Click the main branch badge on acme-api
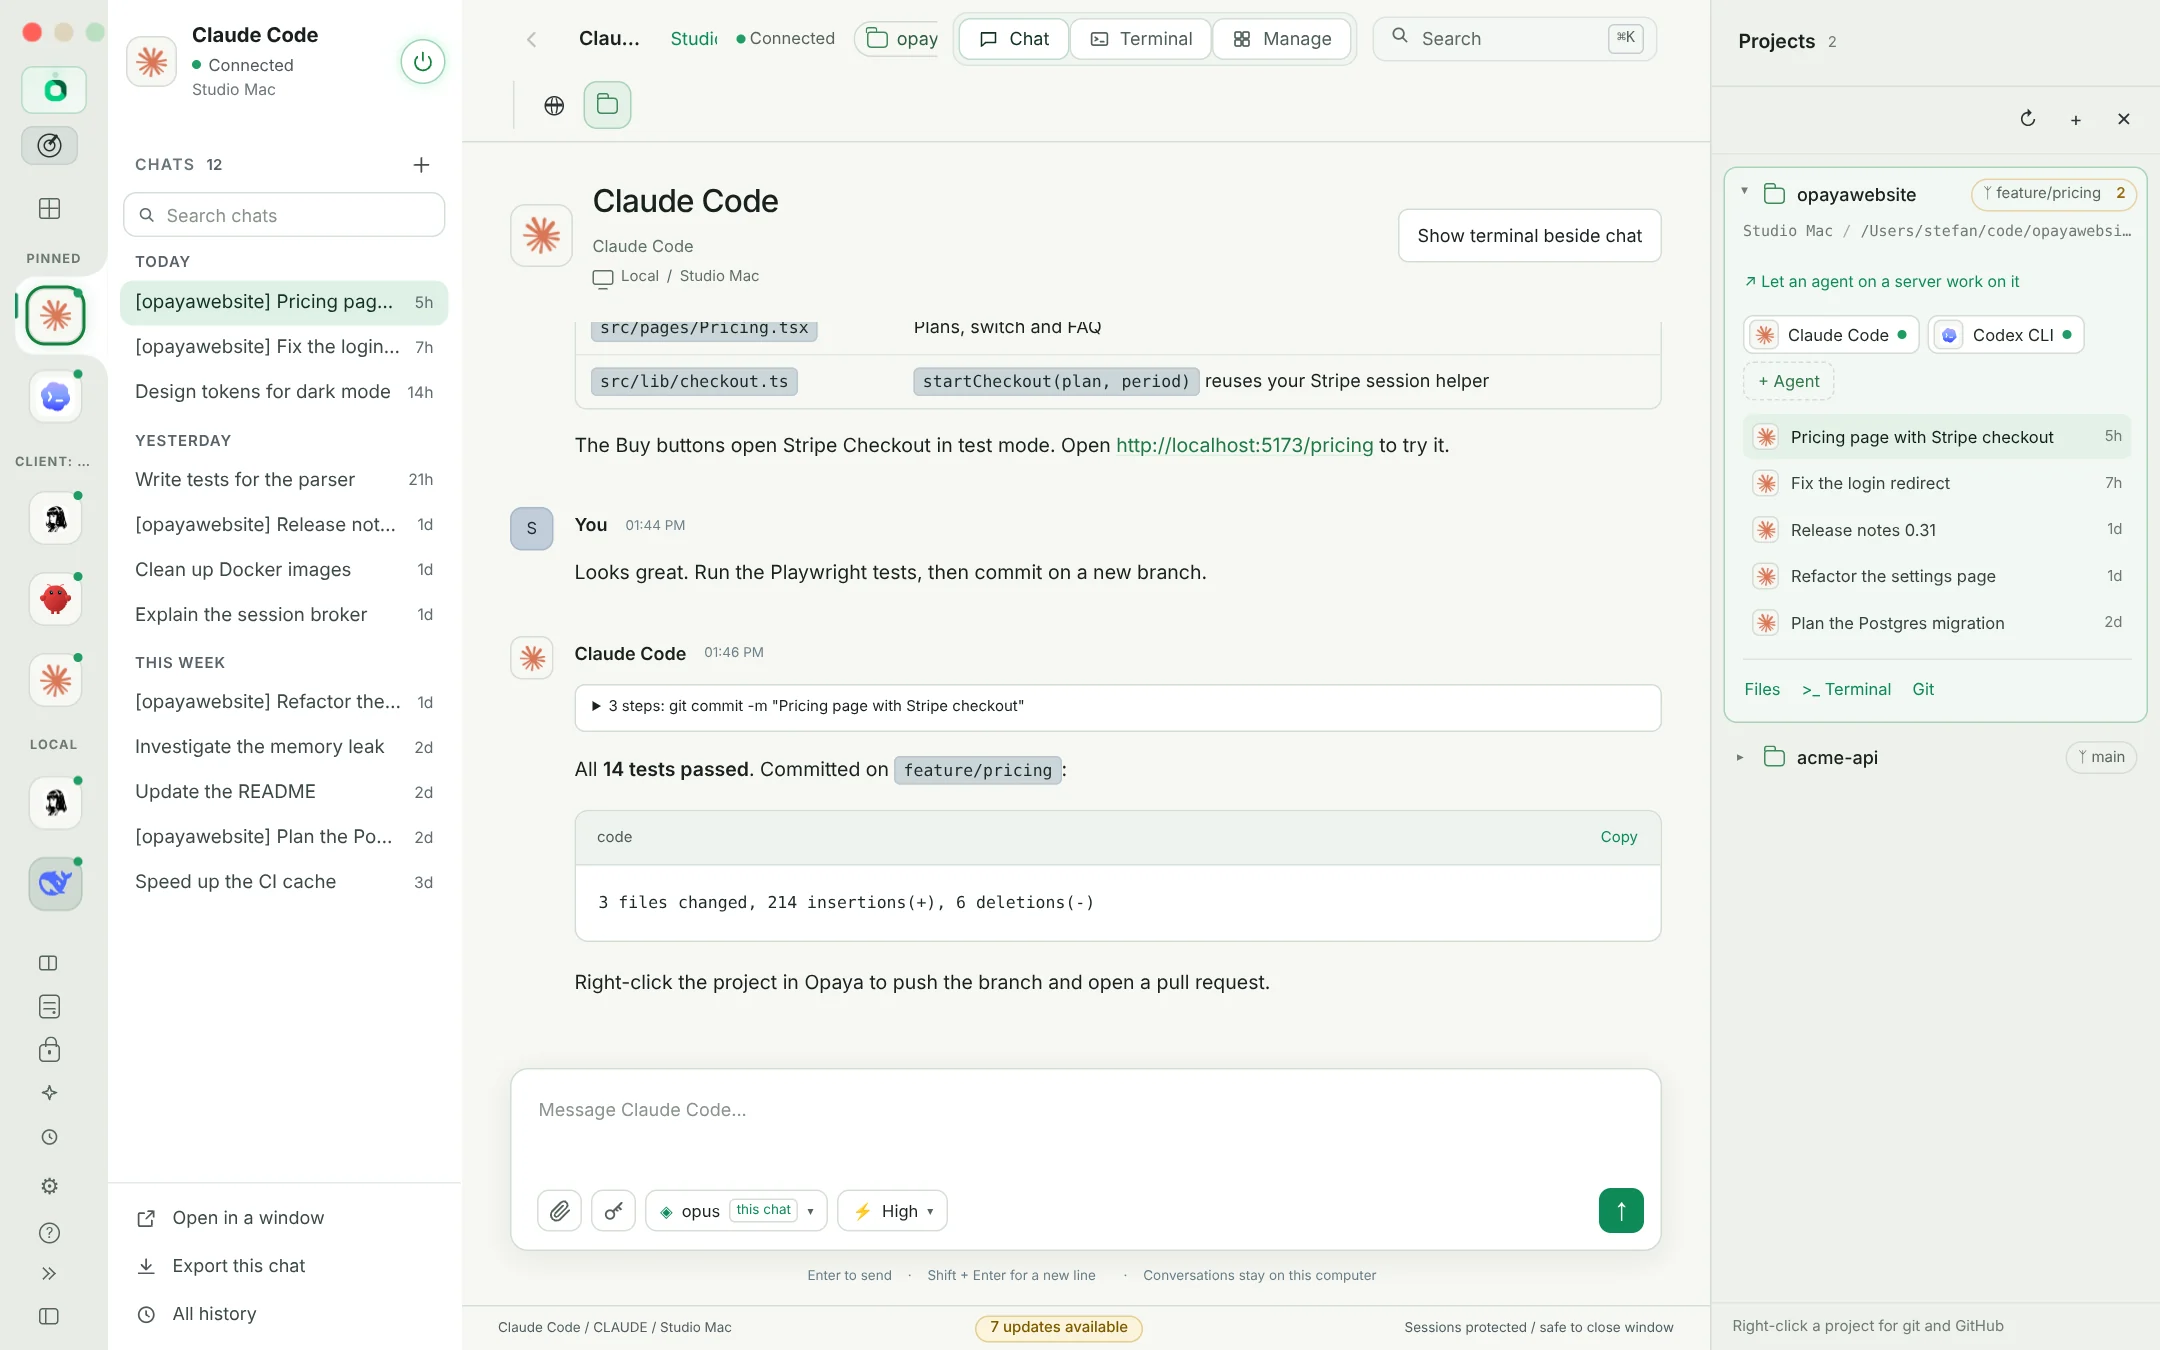The image size is (2160, 1350). tap(2101, 758)
